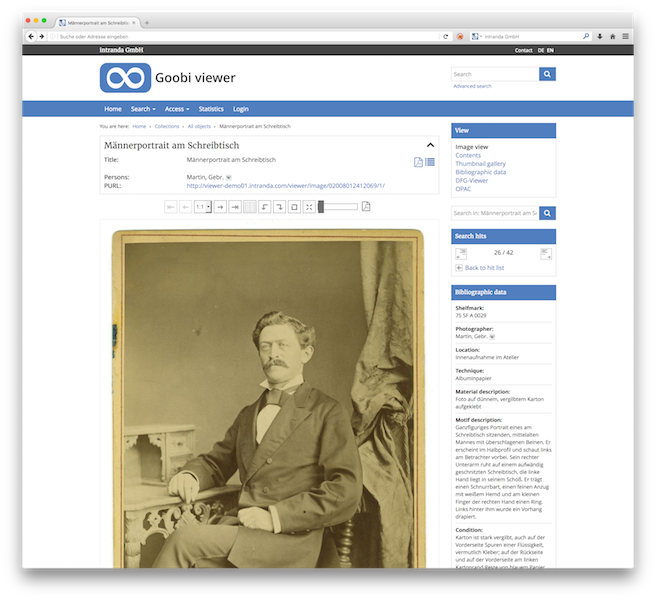Go to the next search hit
The image size is (656, 600).
(x=546, y=254)
